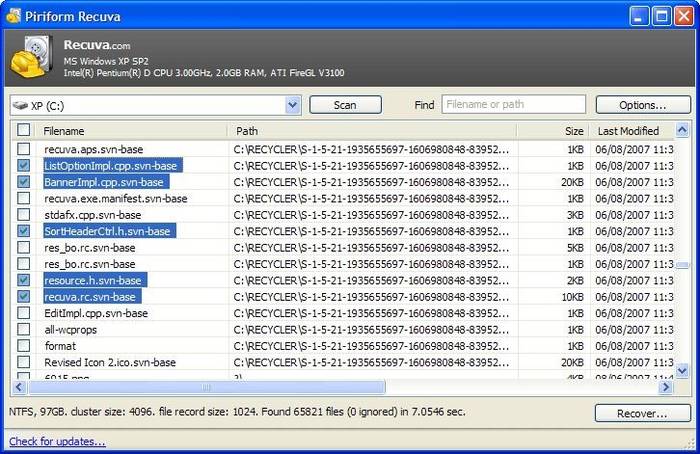700x454 pixels.
Task: Open the Check for updates link
Action: 57,441
